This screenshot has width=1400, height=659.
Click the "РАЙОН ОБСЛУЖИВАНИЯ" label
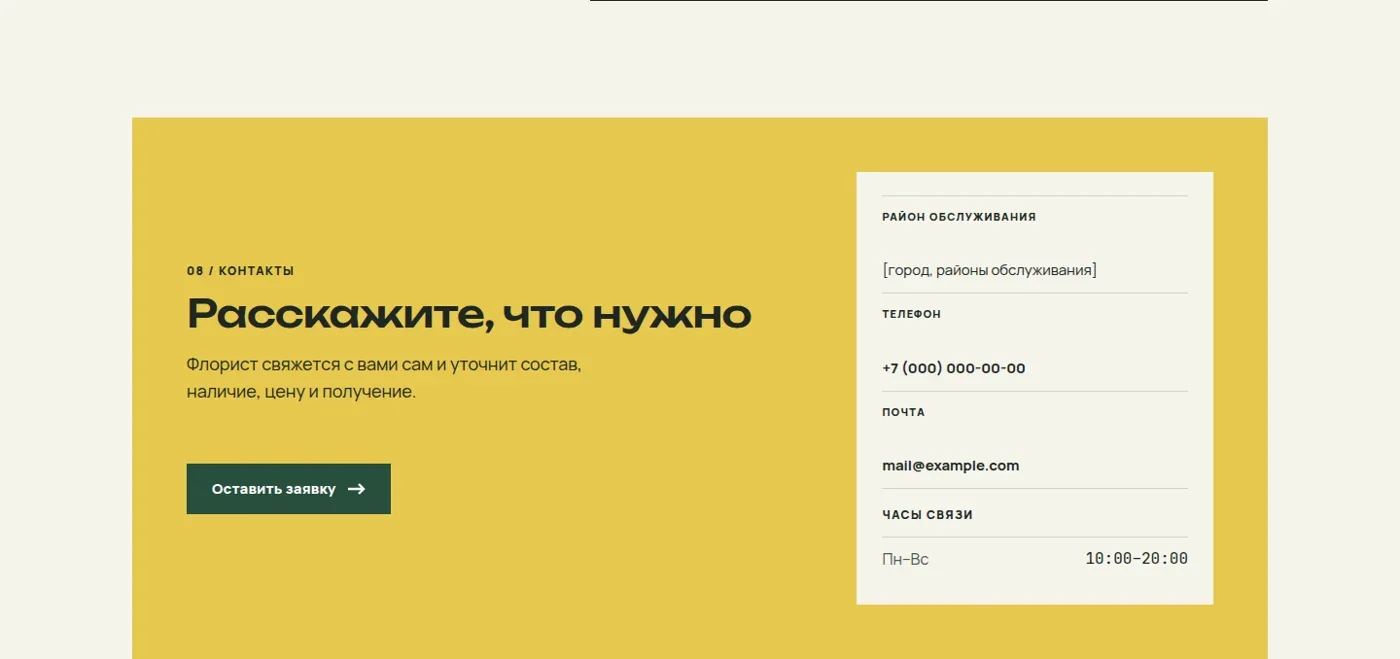[x=959, y=217]
